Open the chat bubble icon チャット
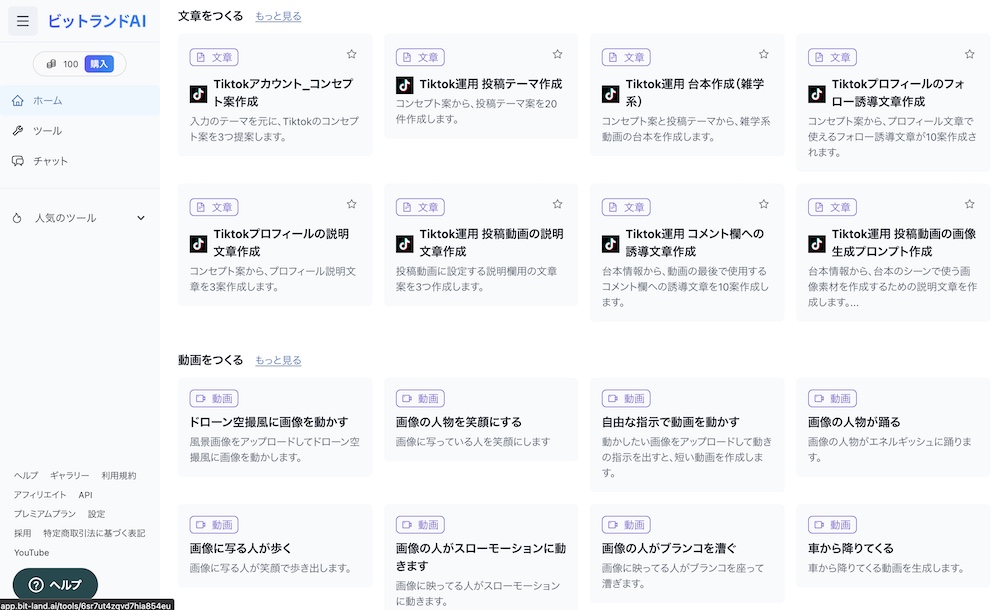 [x=18, y=161]
